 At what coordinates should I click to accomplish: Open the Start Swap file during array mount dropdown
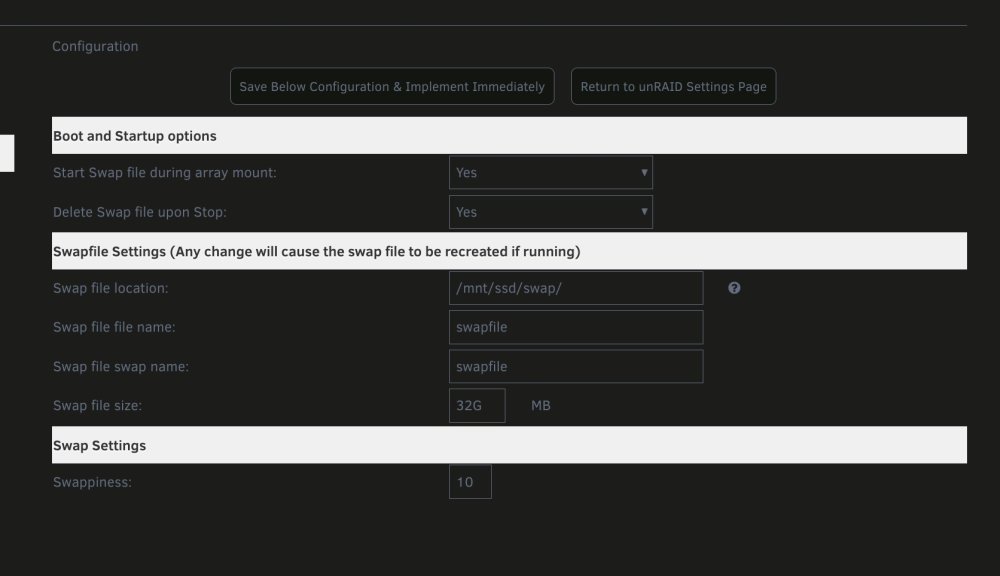(550, 172)
